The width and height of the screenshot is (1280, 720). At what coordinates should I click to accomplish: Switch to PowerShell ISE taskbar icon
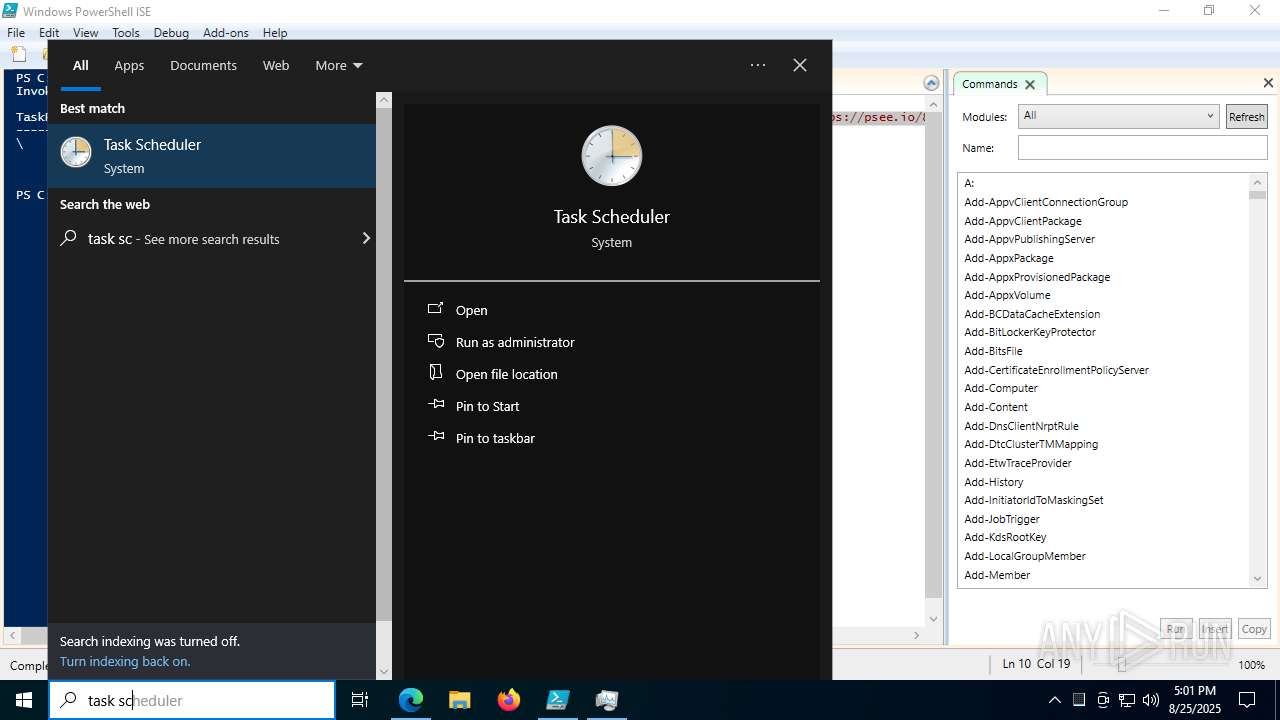pos(558,700)
